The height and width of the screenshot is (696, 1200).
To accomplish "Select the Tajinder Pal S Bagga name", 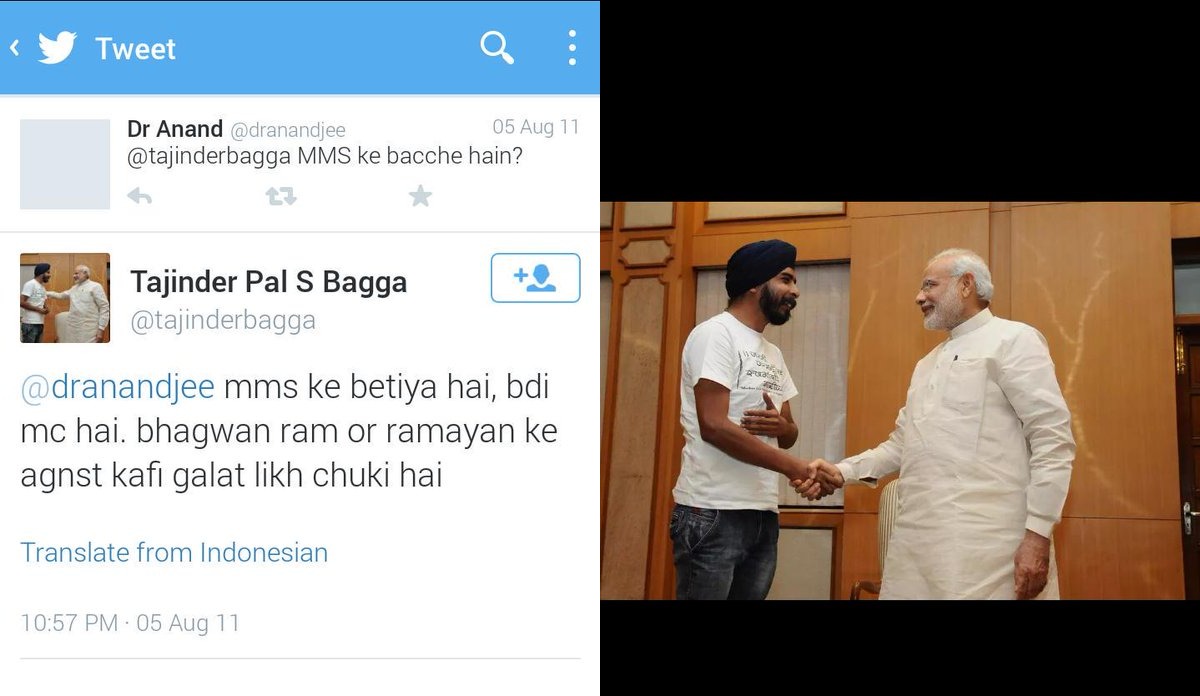I will click(269, 282).
